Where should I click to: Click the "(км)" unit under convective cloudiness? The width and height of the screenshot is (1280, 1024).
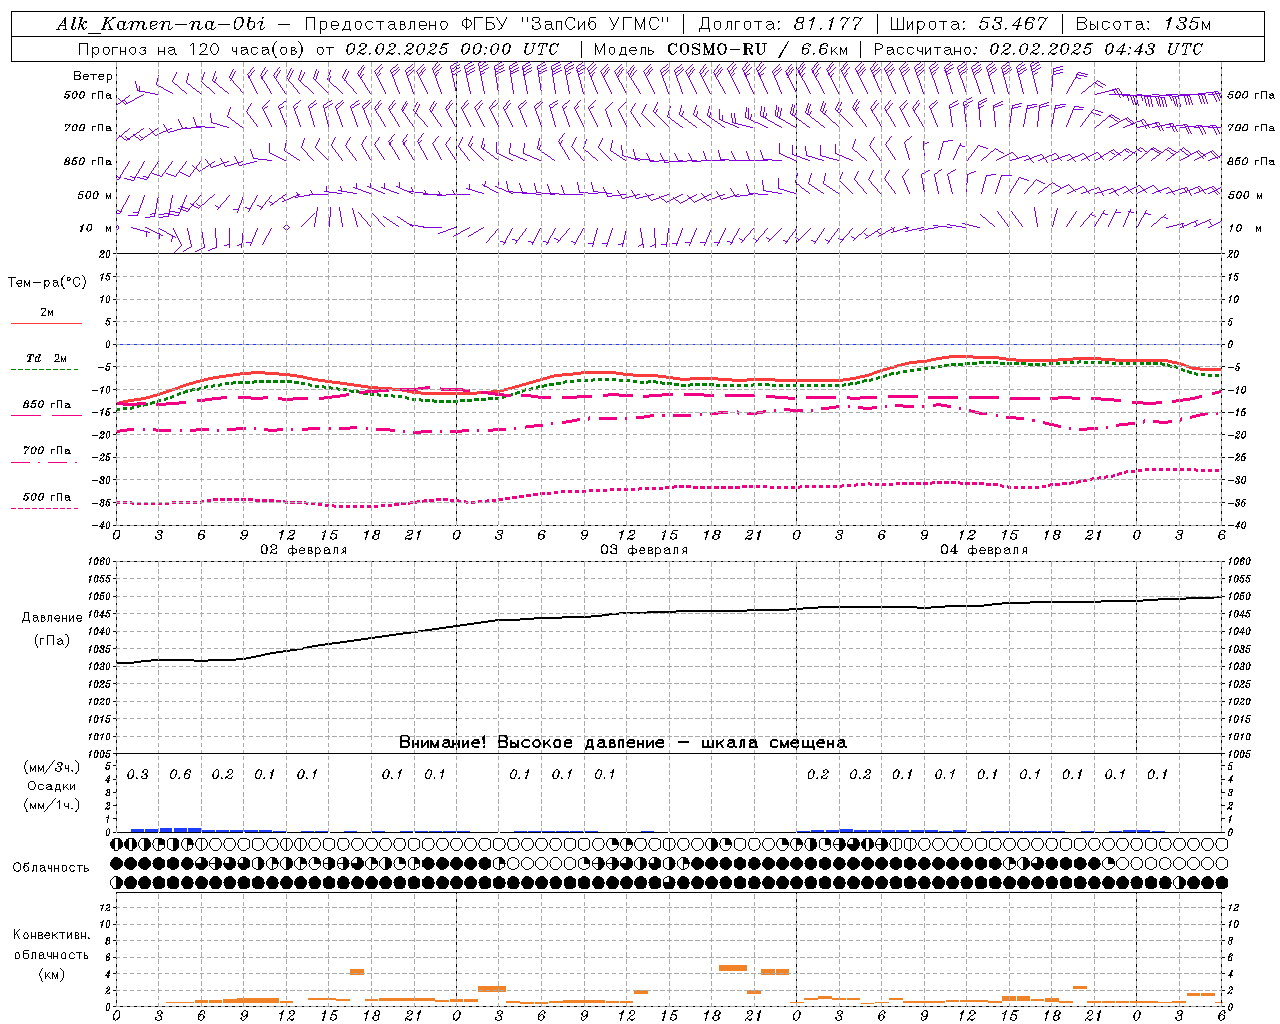[51, 974]
